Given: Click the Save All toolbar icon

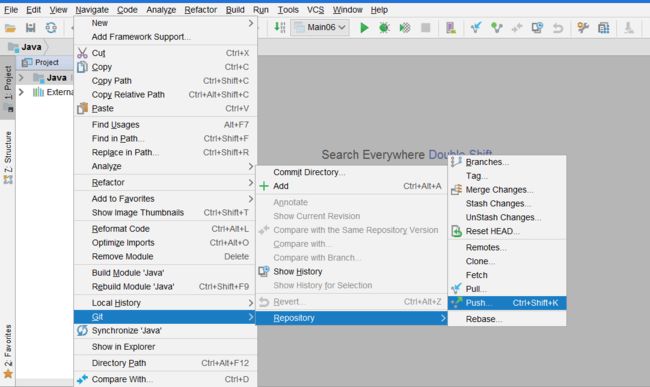Looking at the screenshot, I should [30, 28].
